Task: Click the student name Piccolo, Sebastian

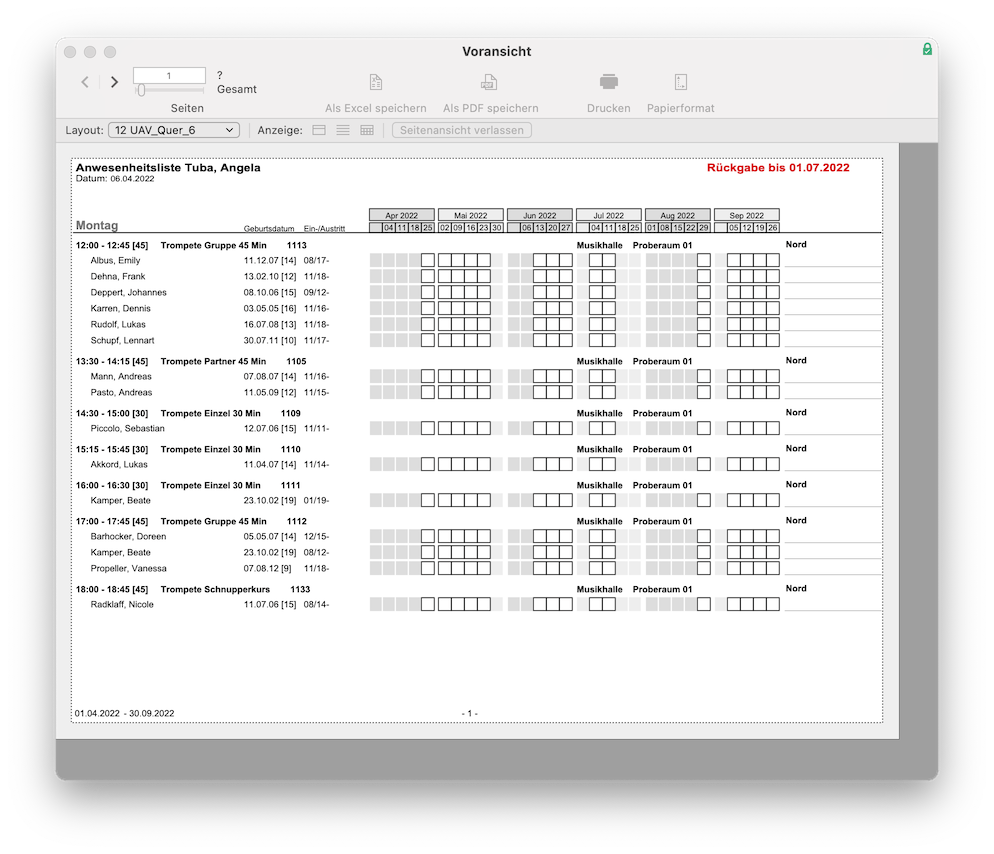Action: (x=127, y=429)
